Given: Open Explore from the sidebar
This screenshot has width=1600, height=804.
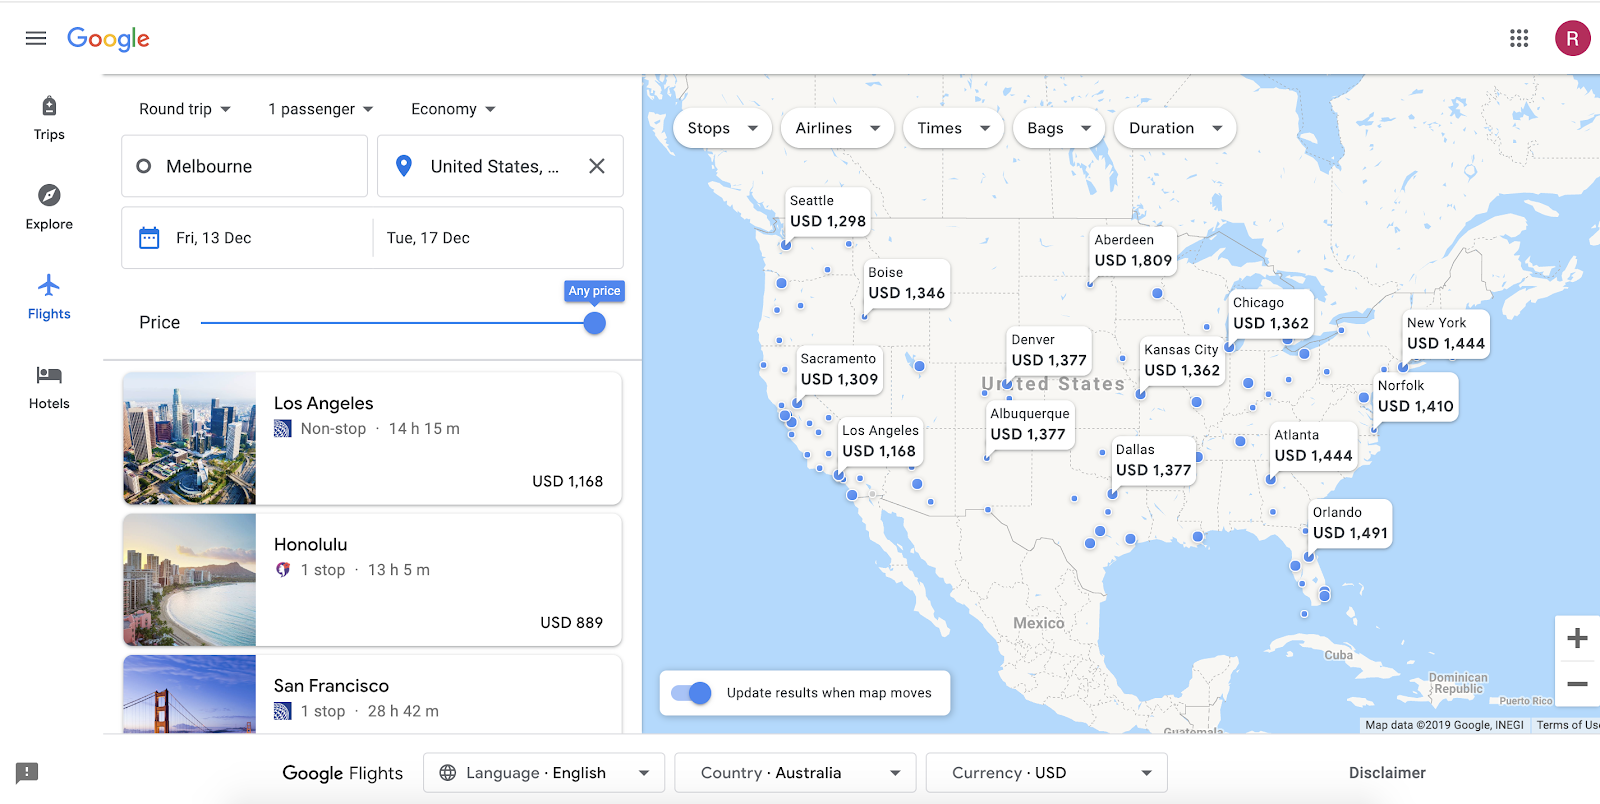Looking at the screenshot, I should pyautogui.click(x=49, y=207).
